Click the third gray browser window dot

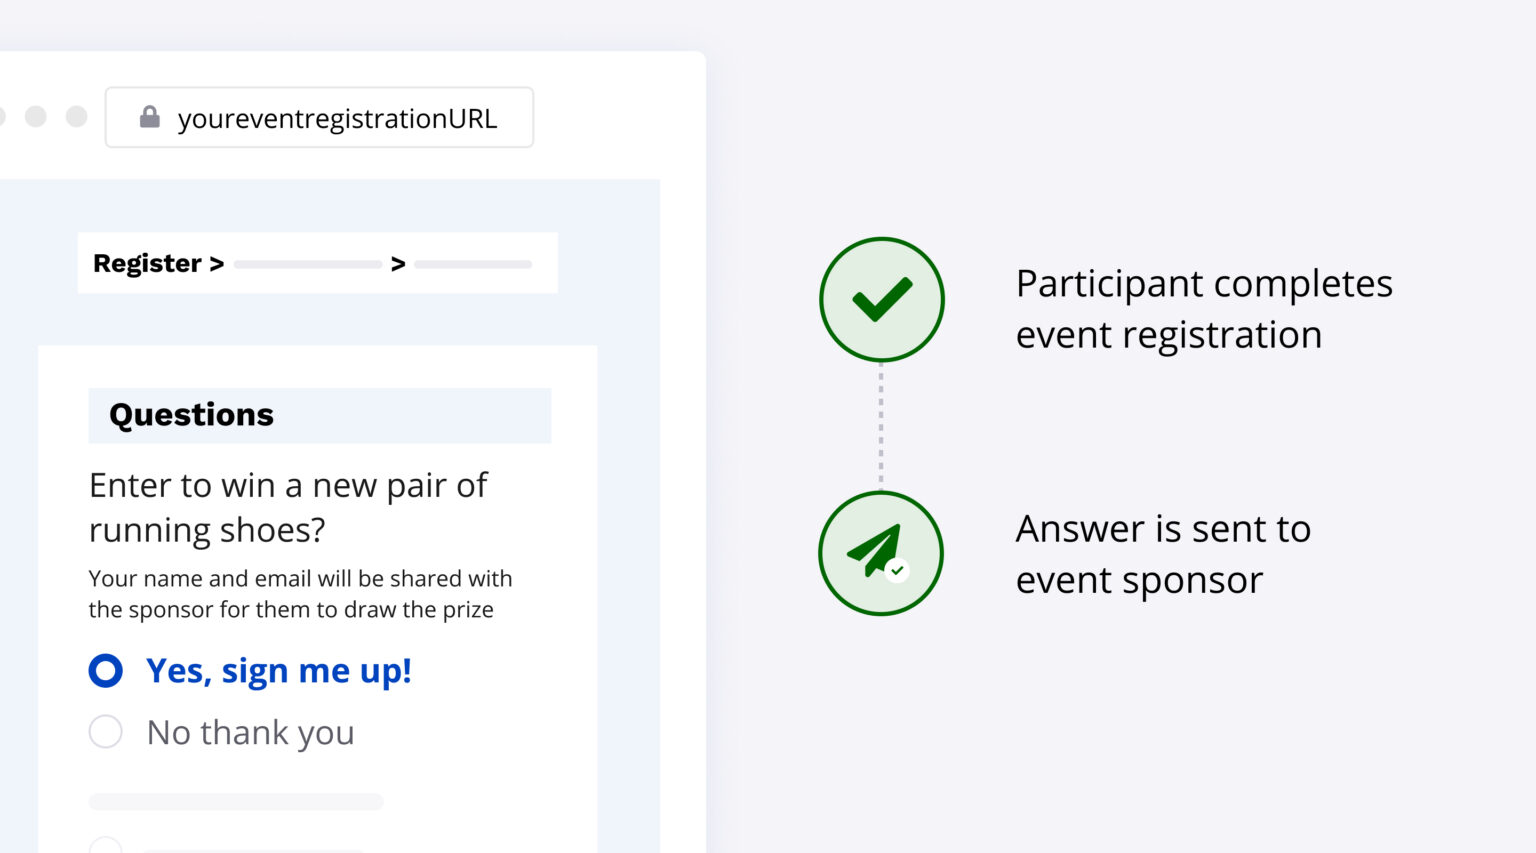pyautogui.click(x=76, y=117)
